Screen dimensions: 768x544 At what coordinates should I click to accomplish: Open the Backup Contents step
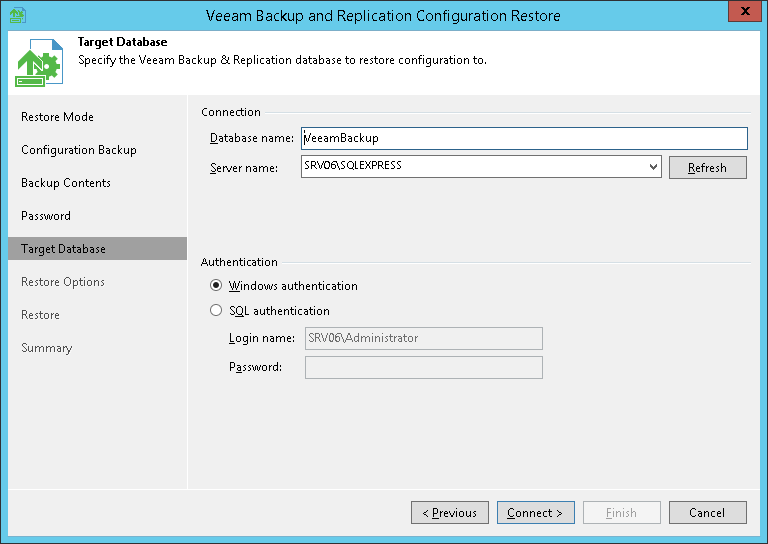click(66, 183)
